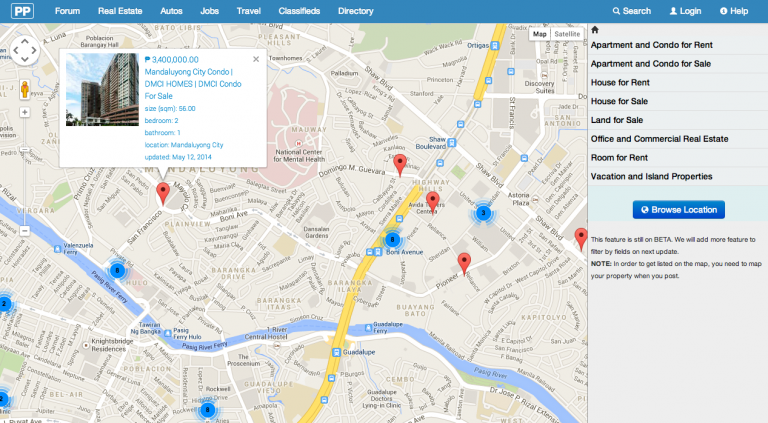Click red marker below the info popup
The width and height of the screenshot is (768, 423).
(163, 193)
